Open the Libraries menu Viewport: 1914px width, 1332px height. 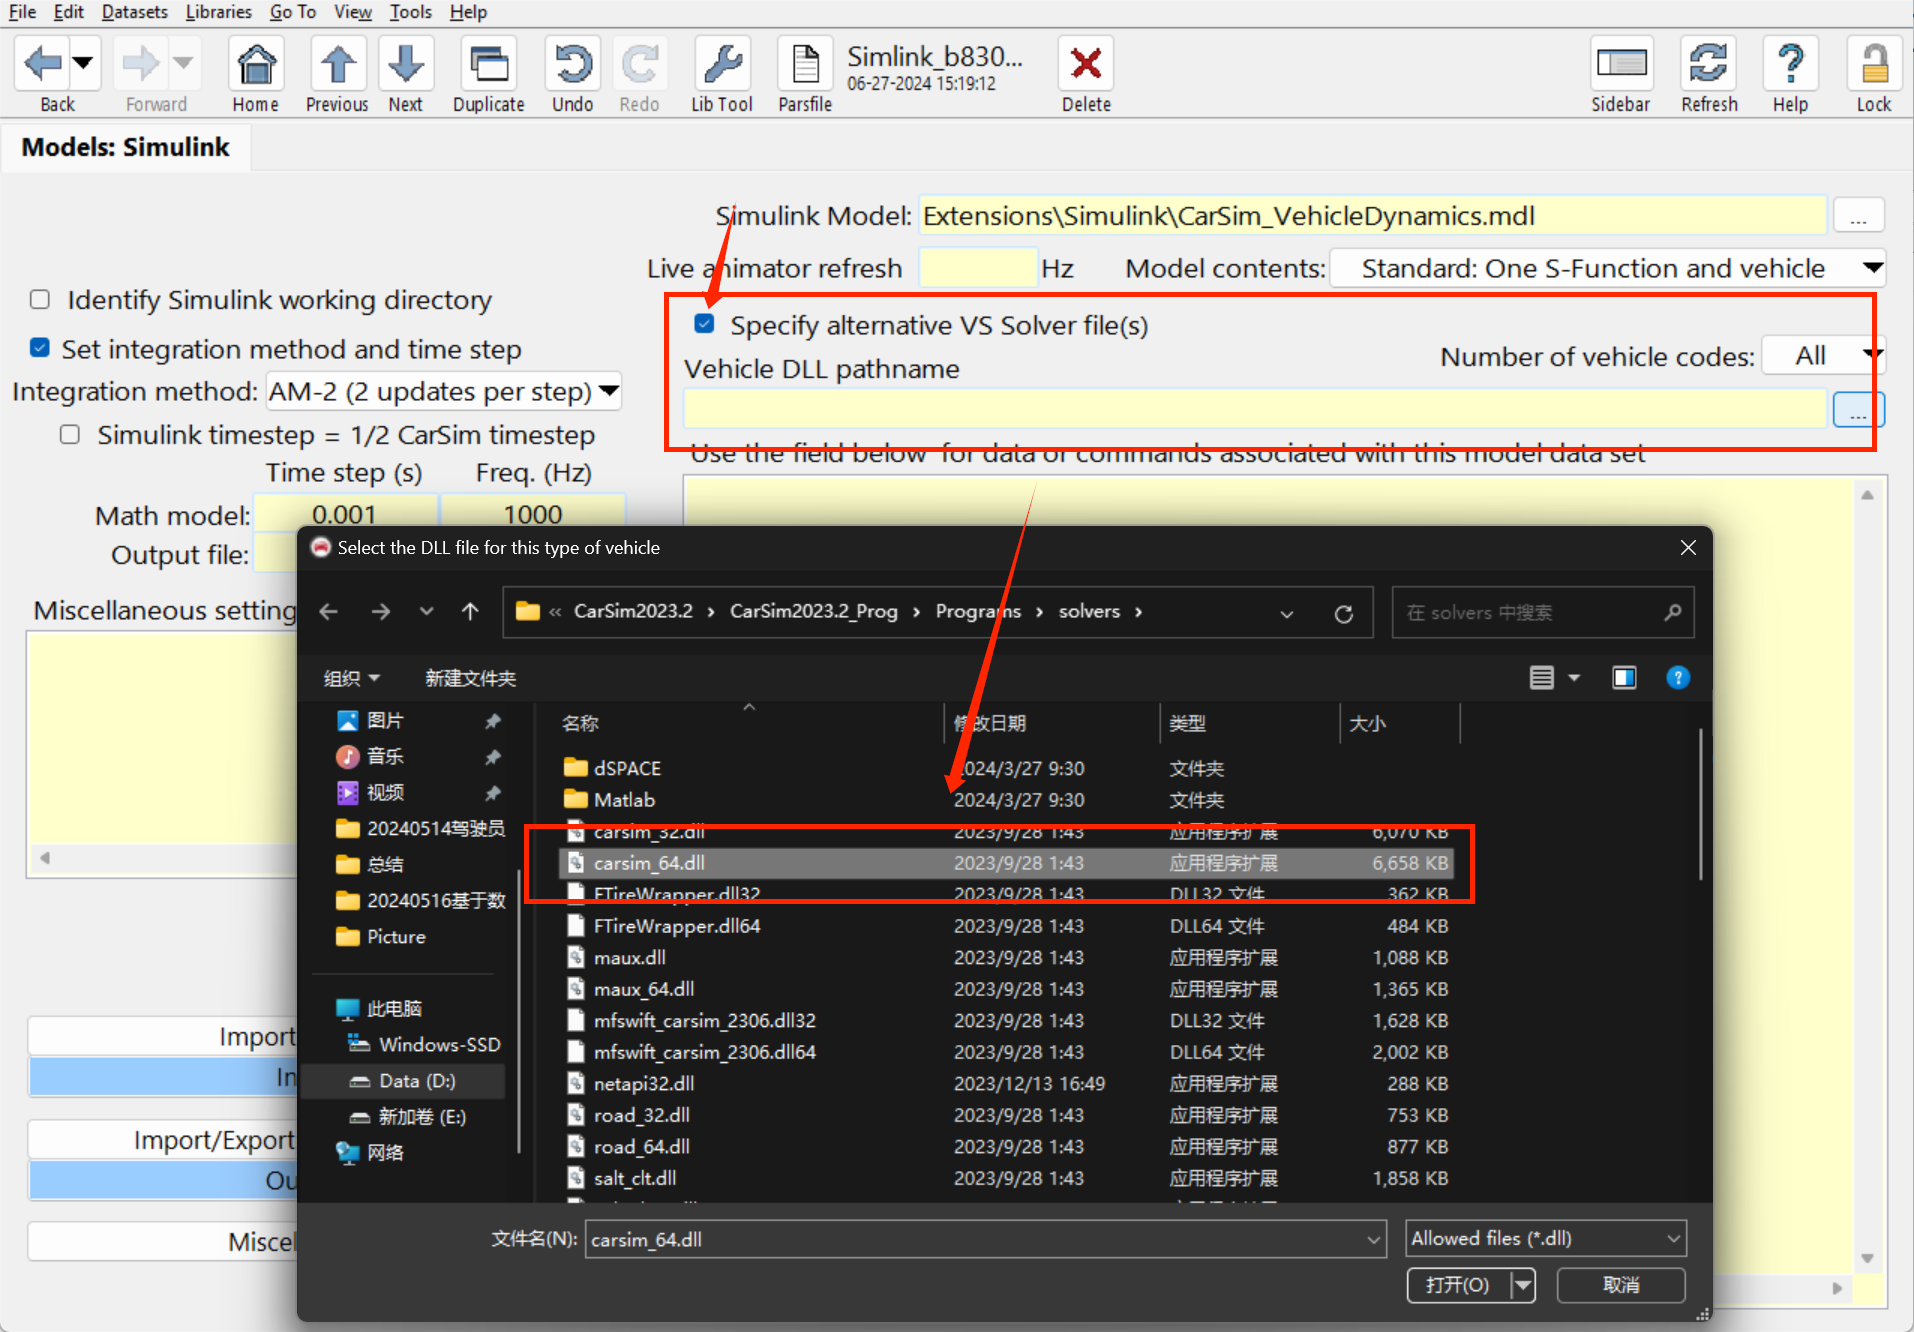[x=218, y=12]
